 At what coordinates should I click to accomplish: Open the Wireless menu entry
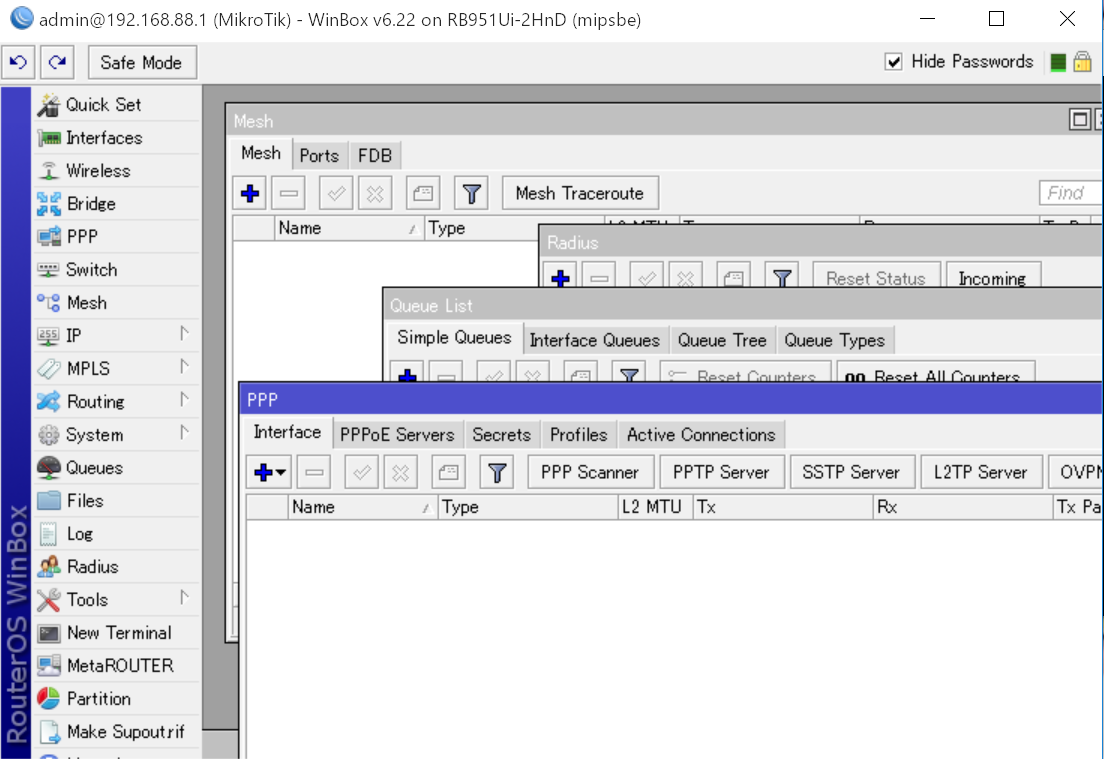[117, 171]
